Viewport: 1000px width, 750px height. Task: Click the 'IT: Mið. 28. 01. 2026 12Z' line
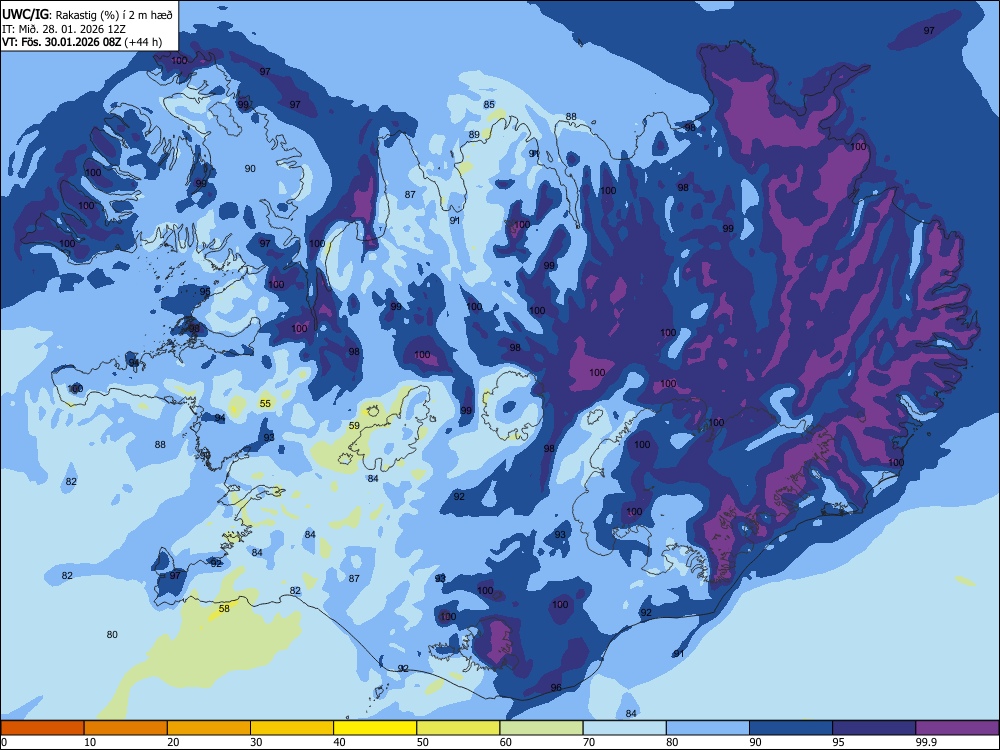pyautogui.click(x=64, y=29)
